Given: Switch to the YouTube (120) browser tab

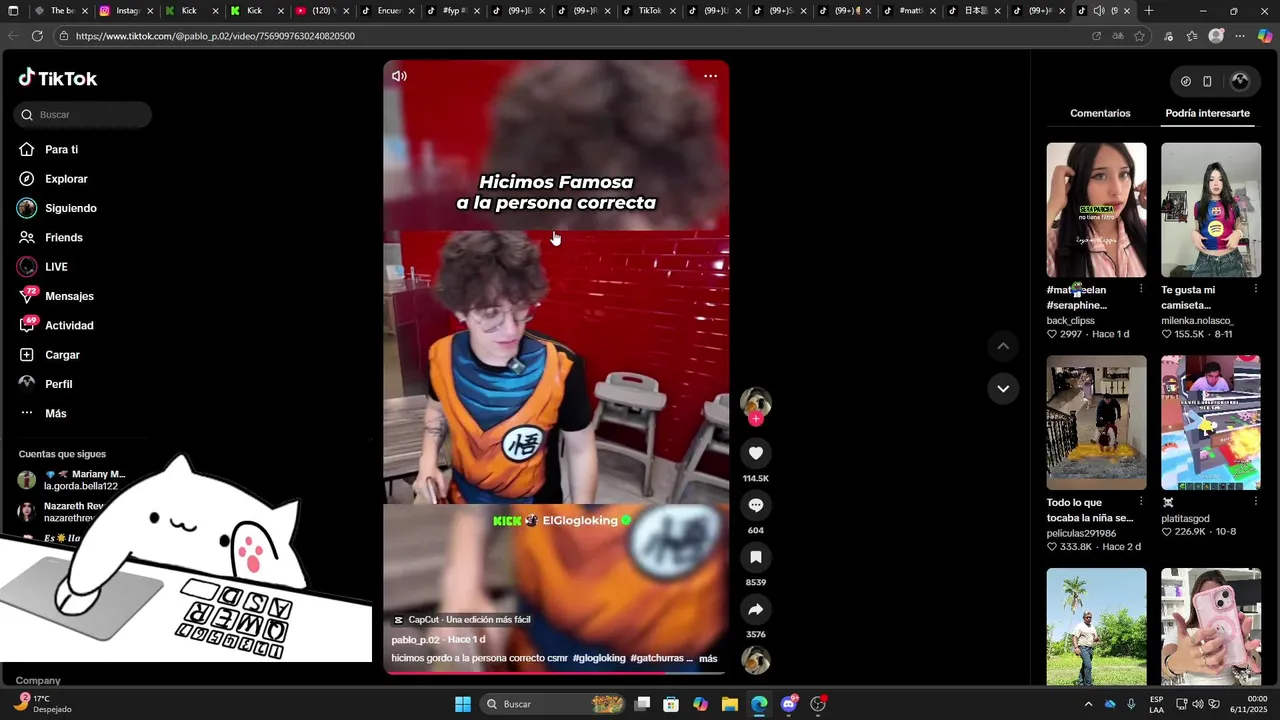Looking at the screenshot, I should point(320,11).
